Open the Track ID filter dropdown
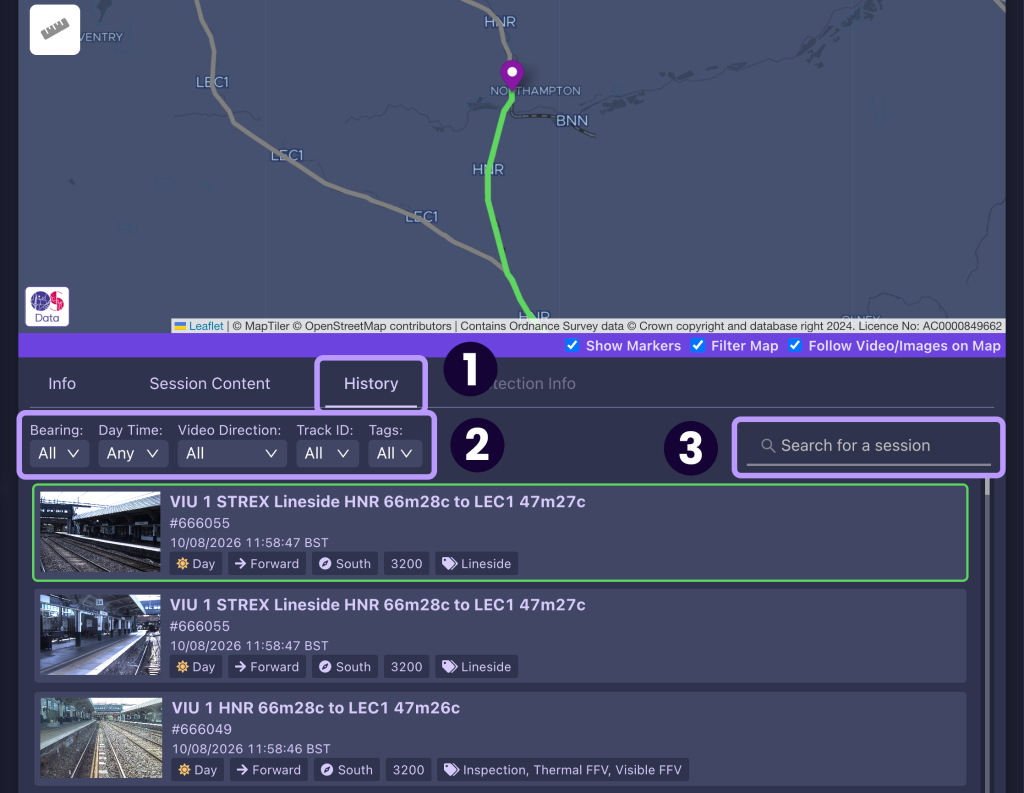1024x793 pixels. (x=327, y=453)
